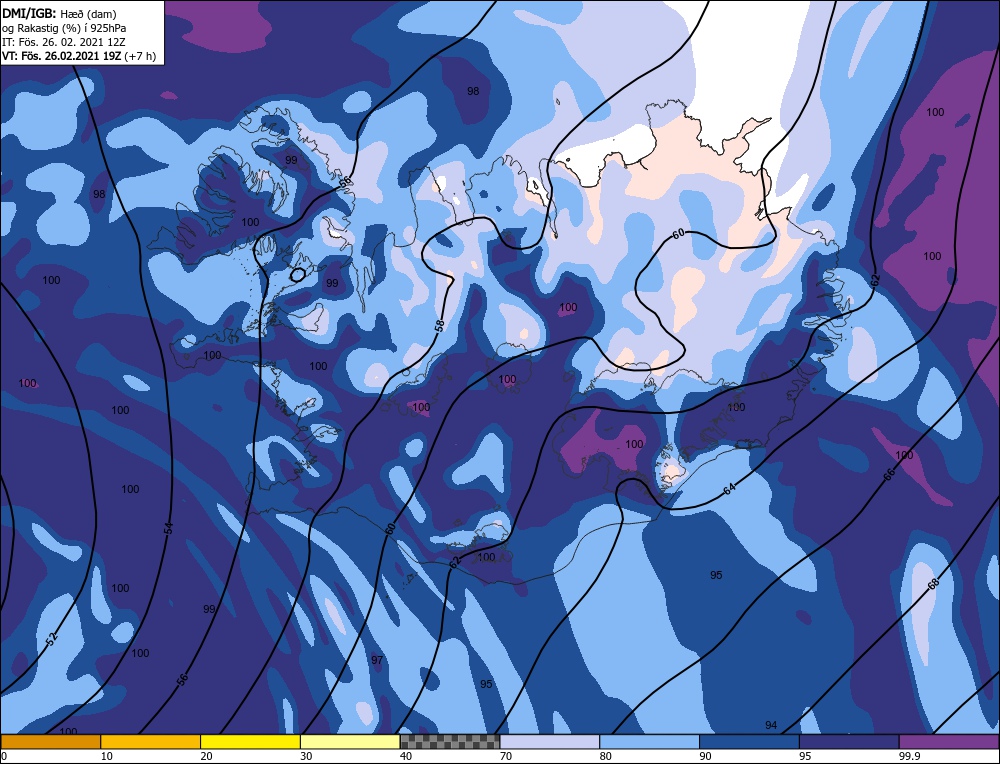Click the '97' humidity value on the map
Screen dimensions: 1000x764
pyautogui.click(x=377, y=660)
